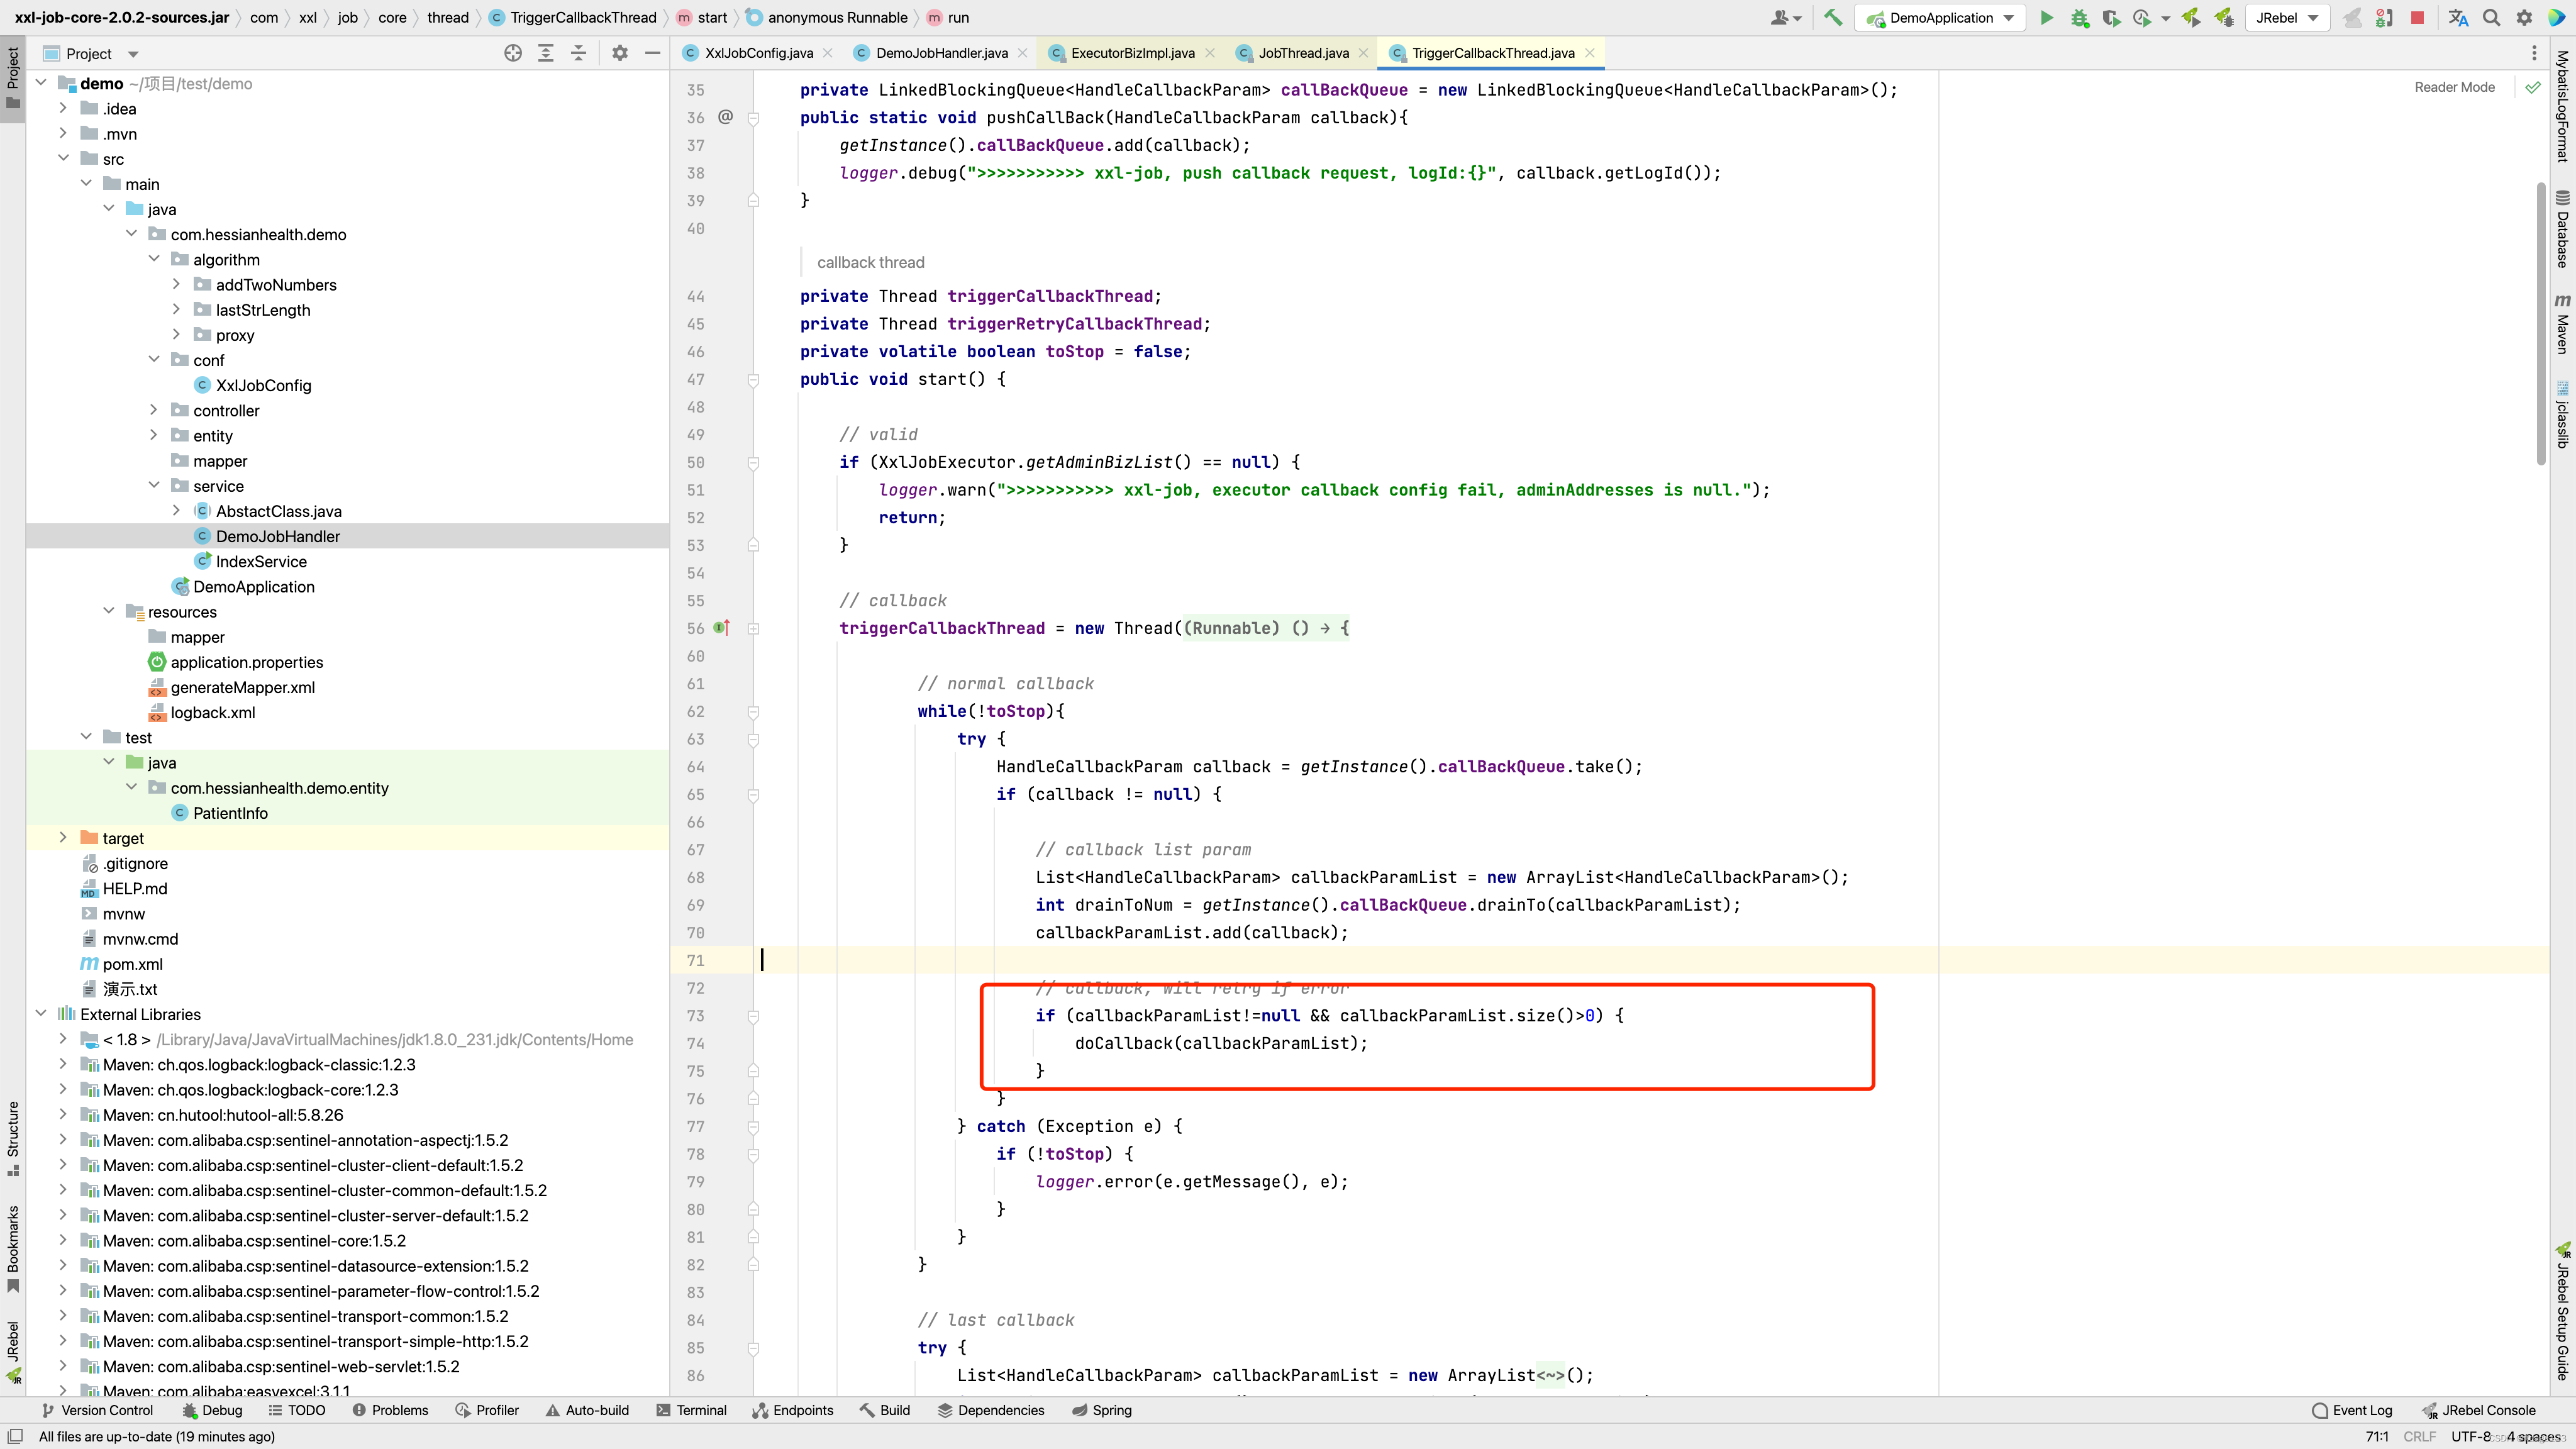Collapse all nodes in the Project panel

579,53
